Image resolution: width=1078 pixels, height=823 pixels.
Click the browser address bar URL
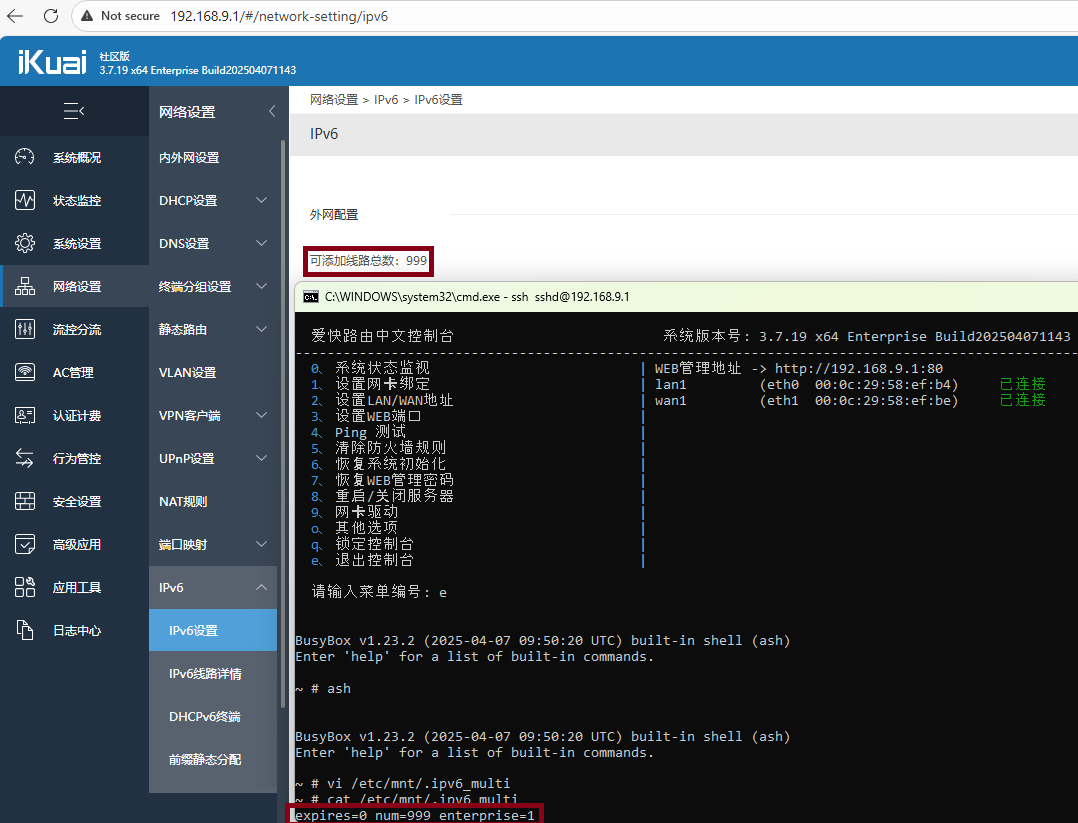click(x=279, y=16)
